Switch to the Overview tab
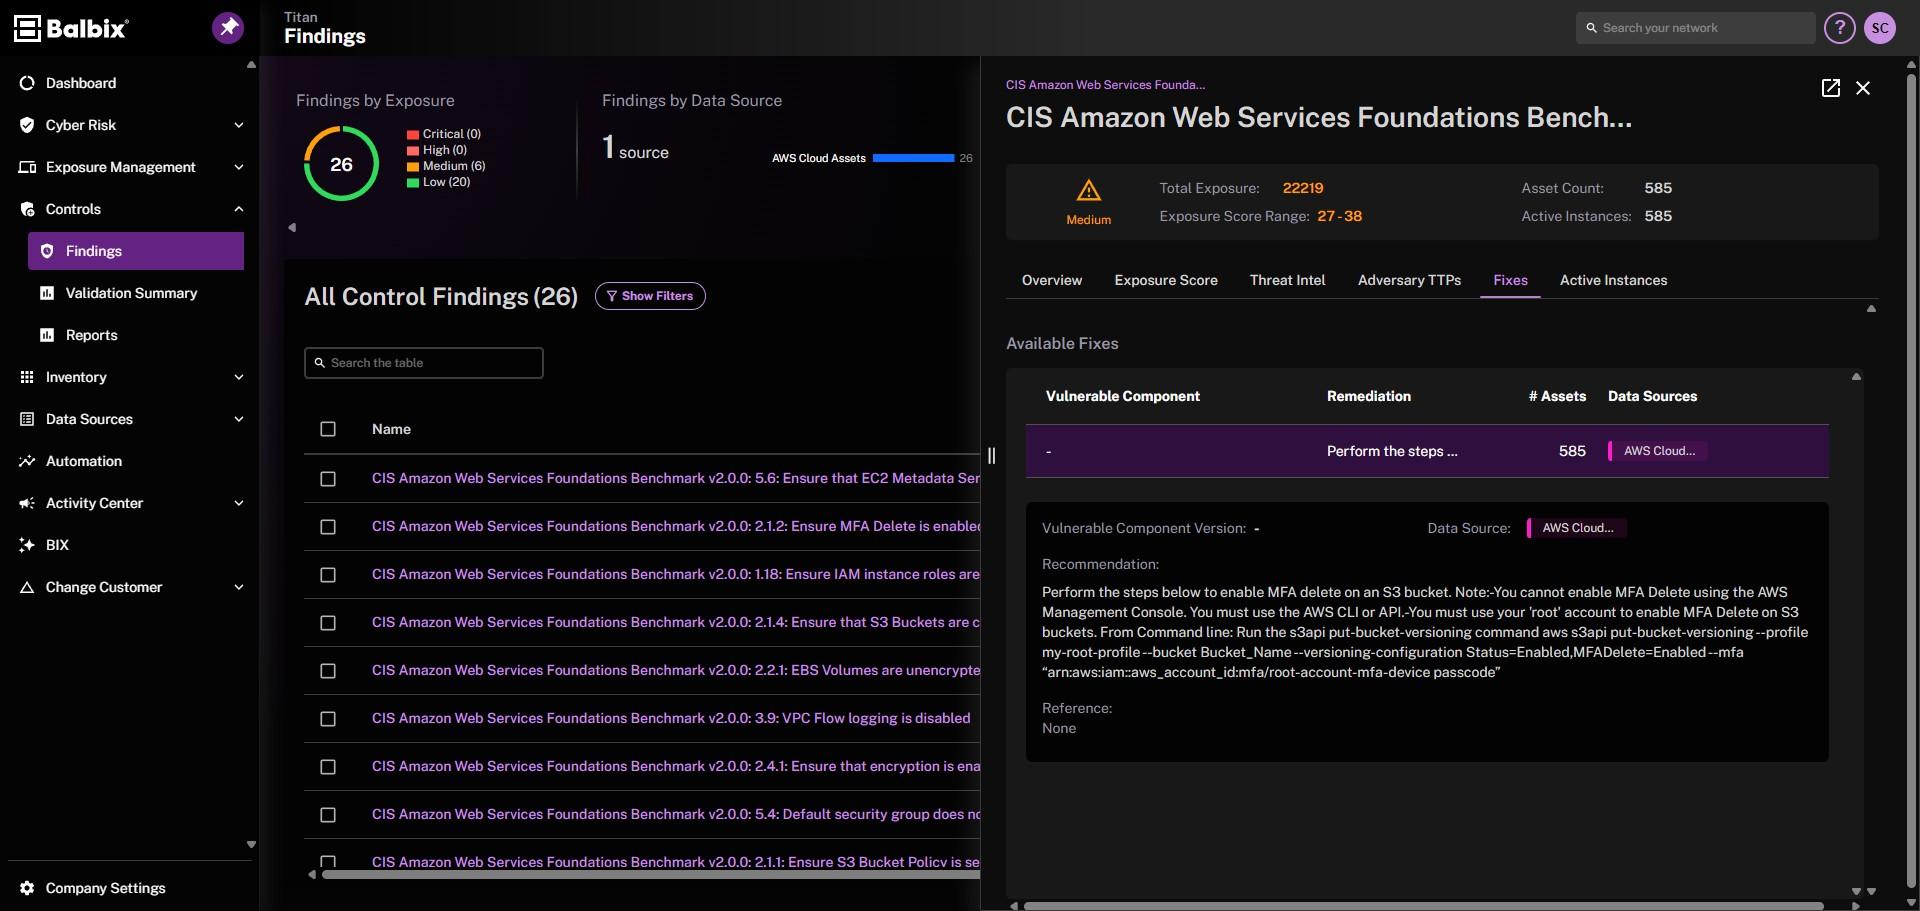1920x911 pixels. click(1052, 280)
